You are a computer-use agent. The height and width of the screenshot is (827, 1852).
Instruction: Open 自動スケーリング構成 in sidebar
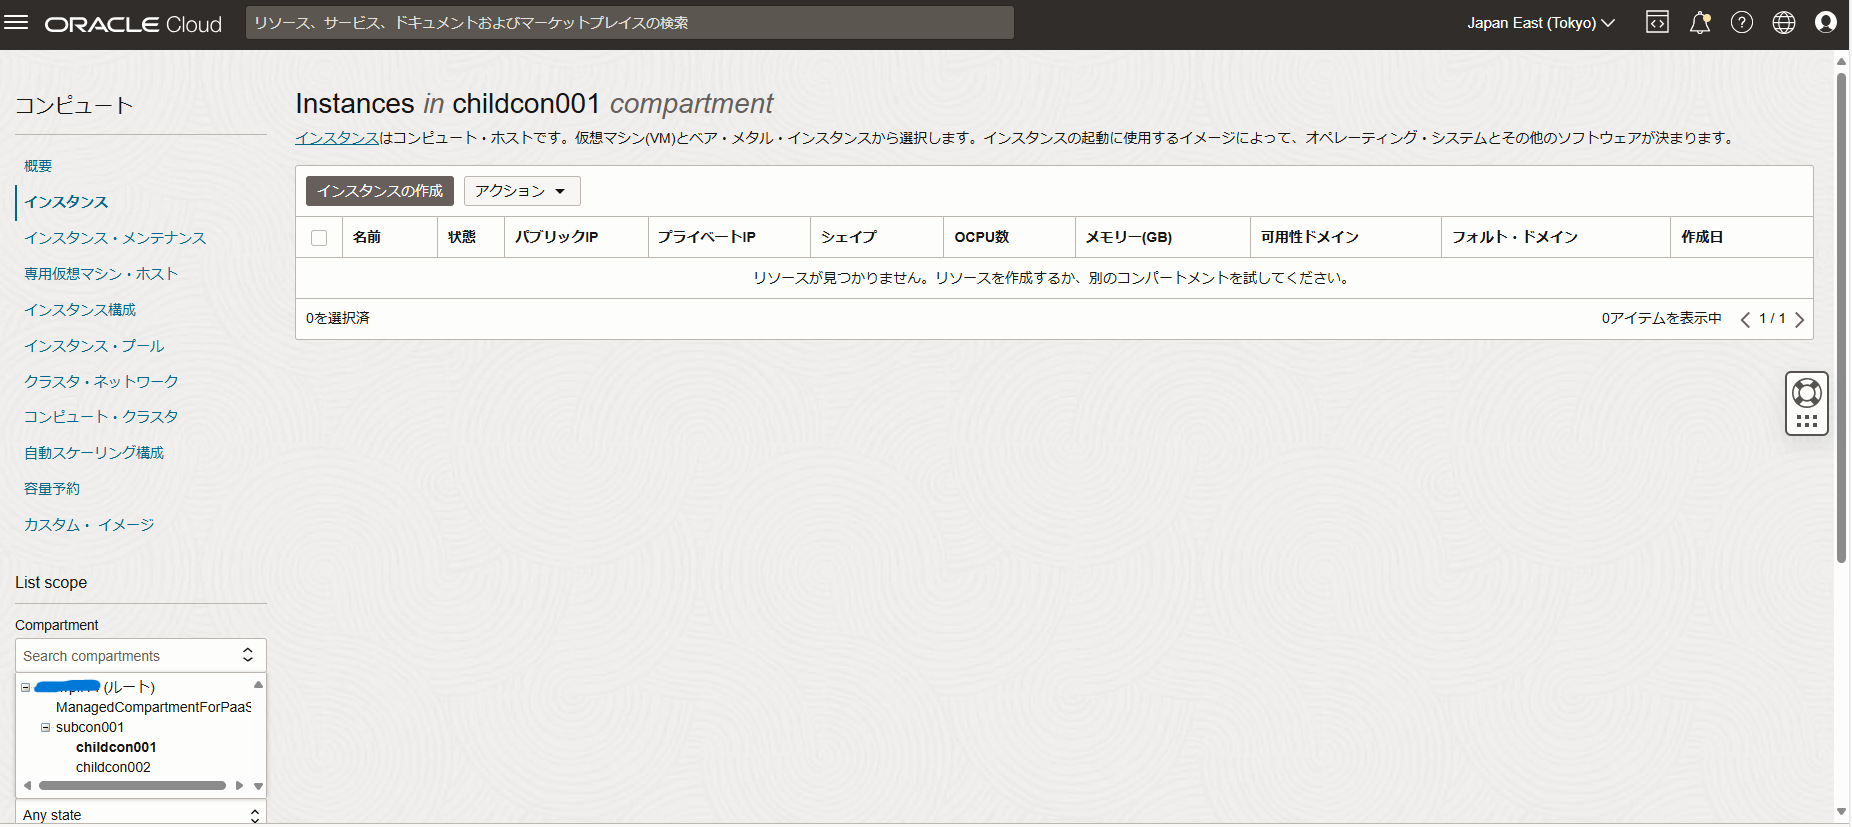94,453
